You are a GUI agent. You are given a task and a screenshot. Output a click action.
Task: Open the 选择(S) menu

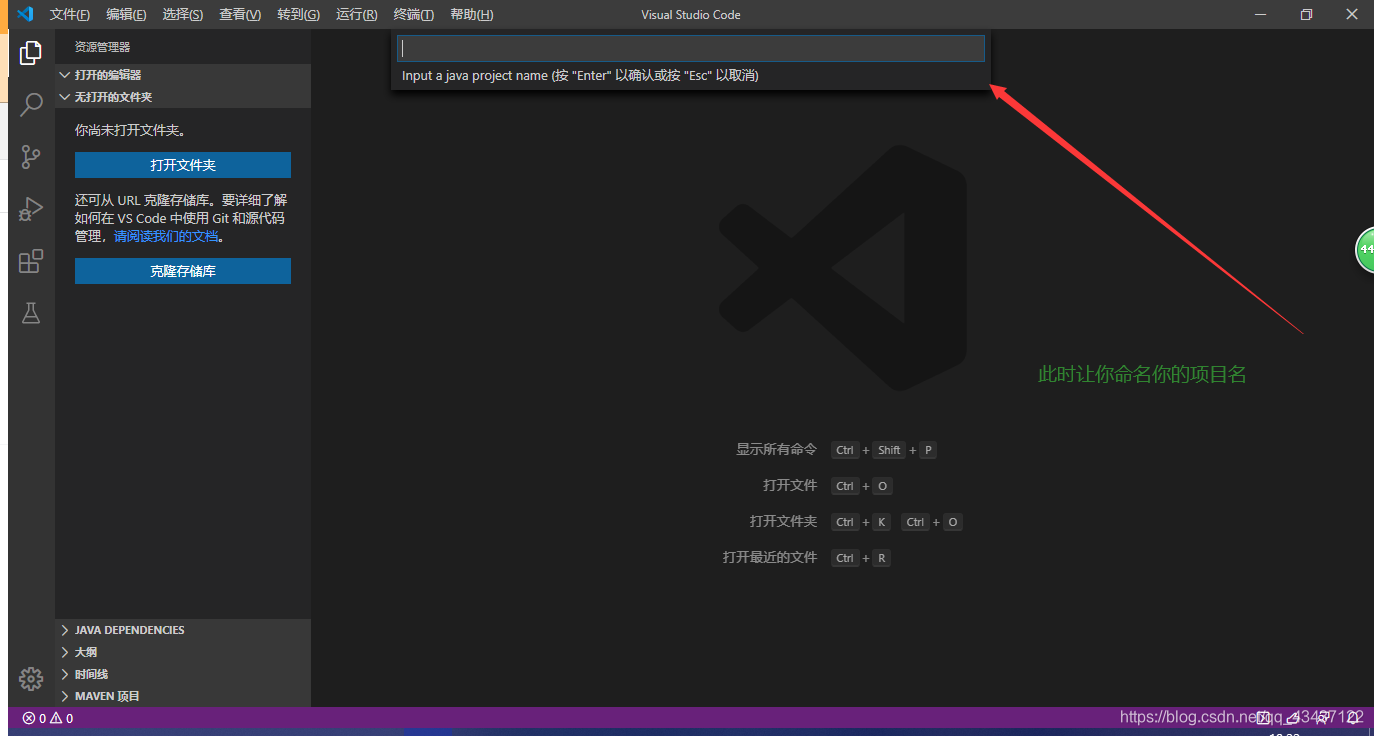coord(183,14)
